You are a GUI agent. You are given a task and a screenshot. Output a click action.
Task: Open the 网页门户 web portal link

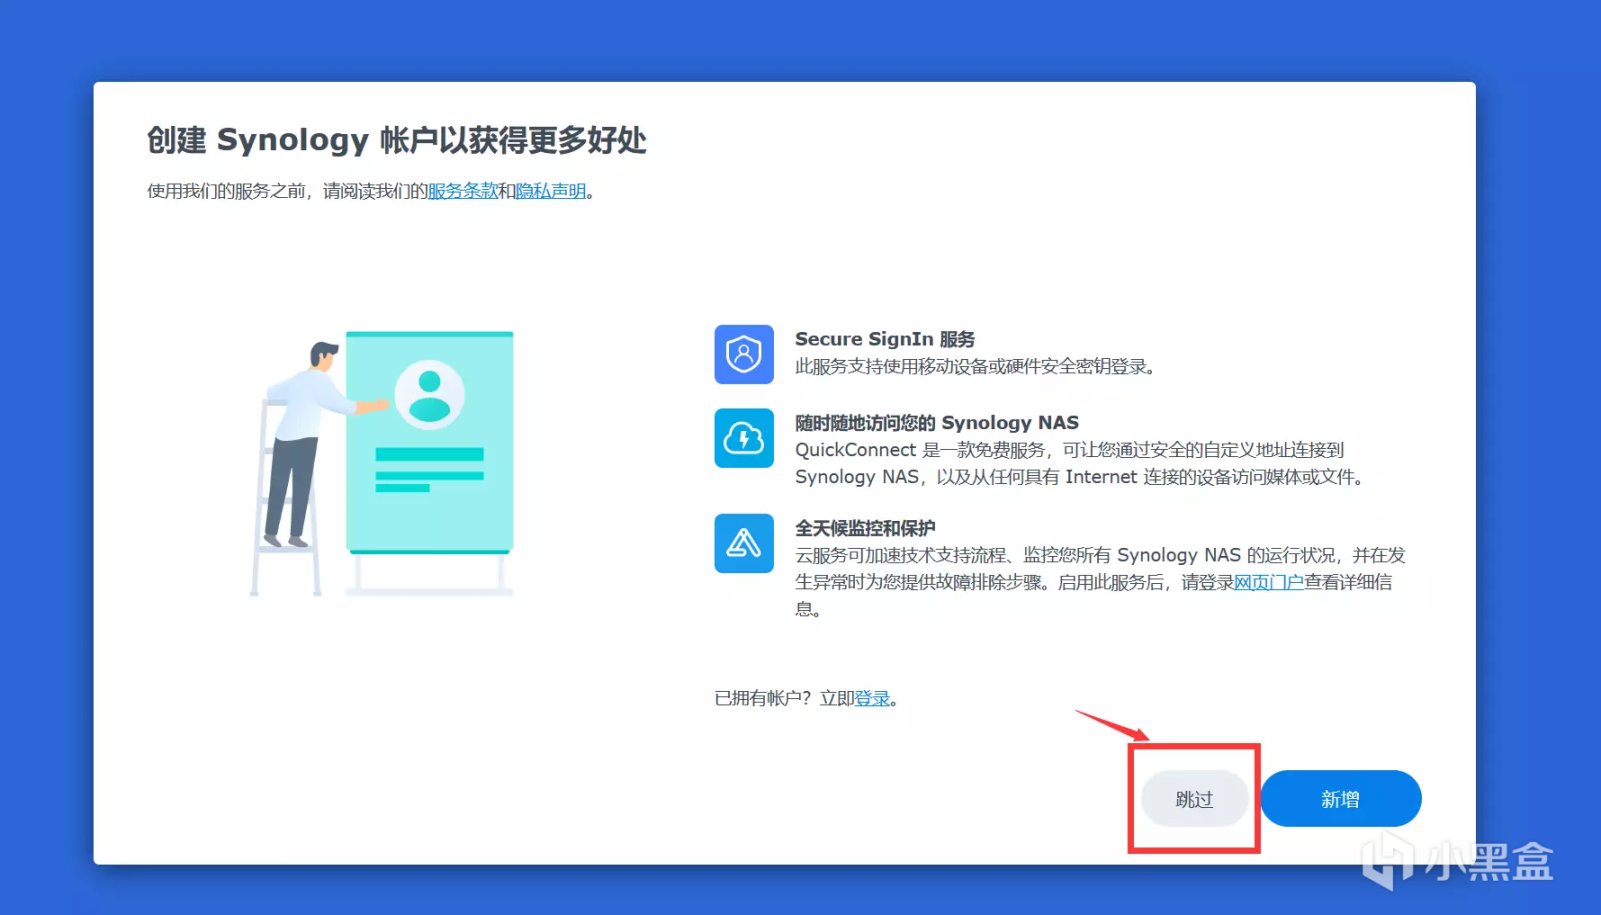1269,582
